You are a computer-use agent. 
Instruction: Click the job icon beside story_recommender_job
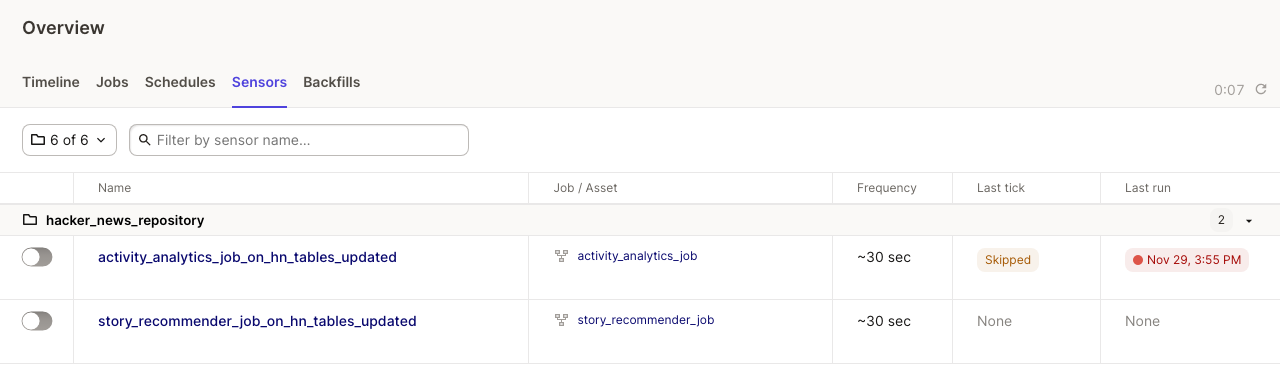click(562, 320)
